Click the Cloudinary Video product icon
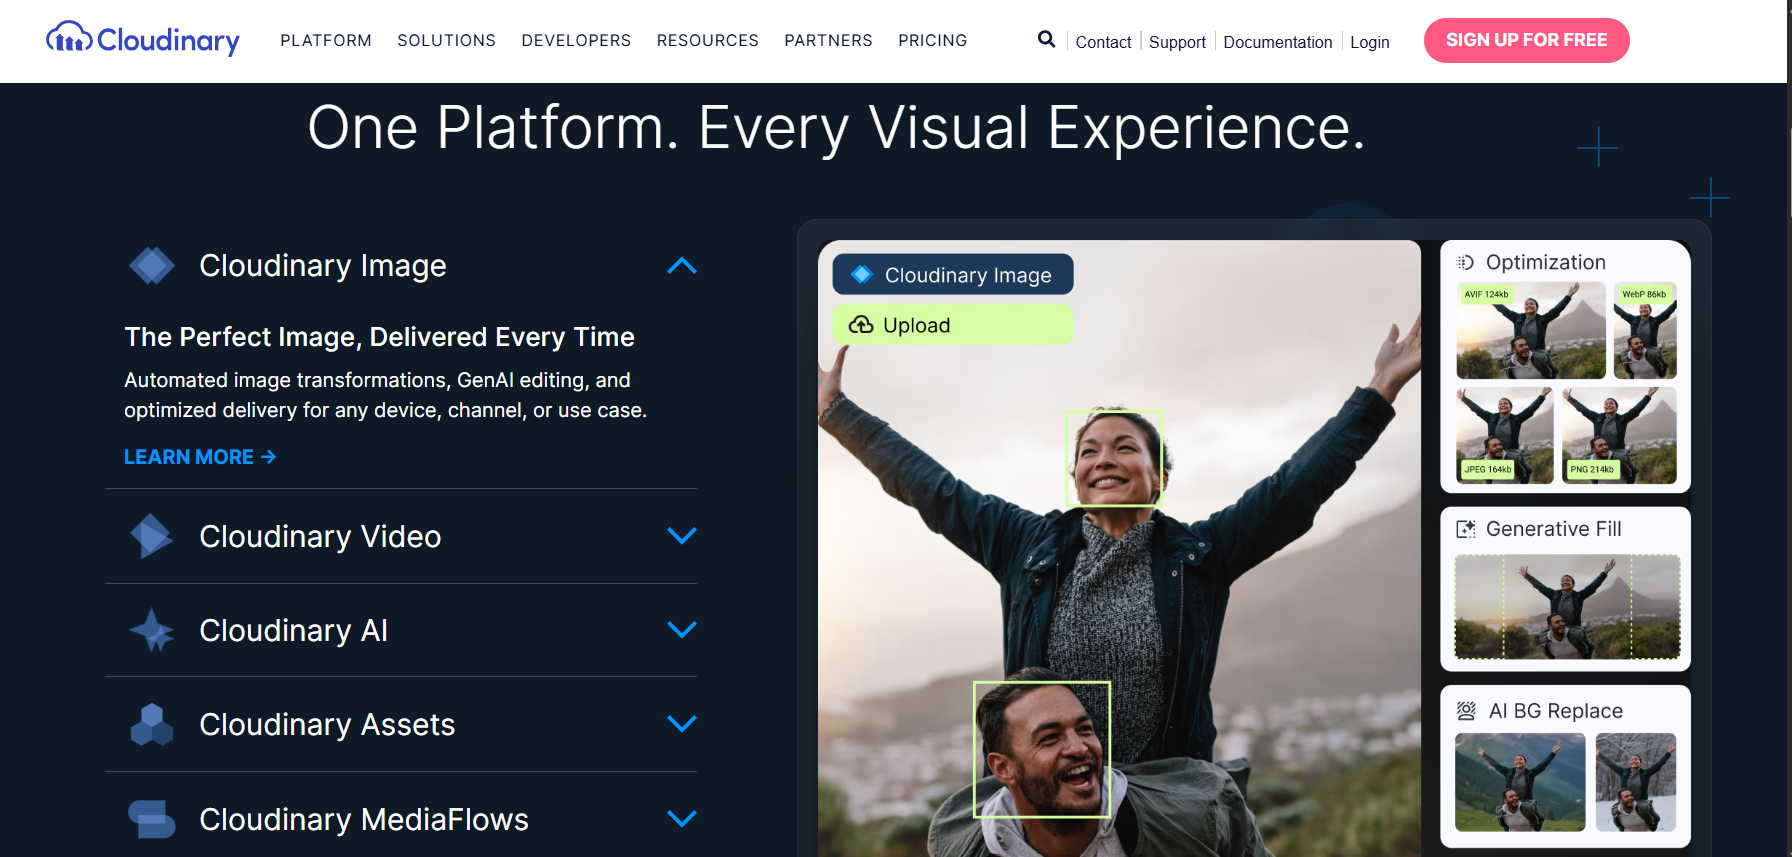Screen dimensions: 1792x857 (x=152, y=537)
